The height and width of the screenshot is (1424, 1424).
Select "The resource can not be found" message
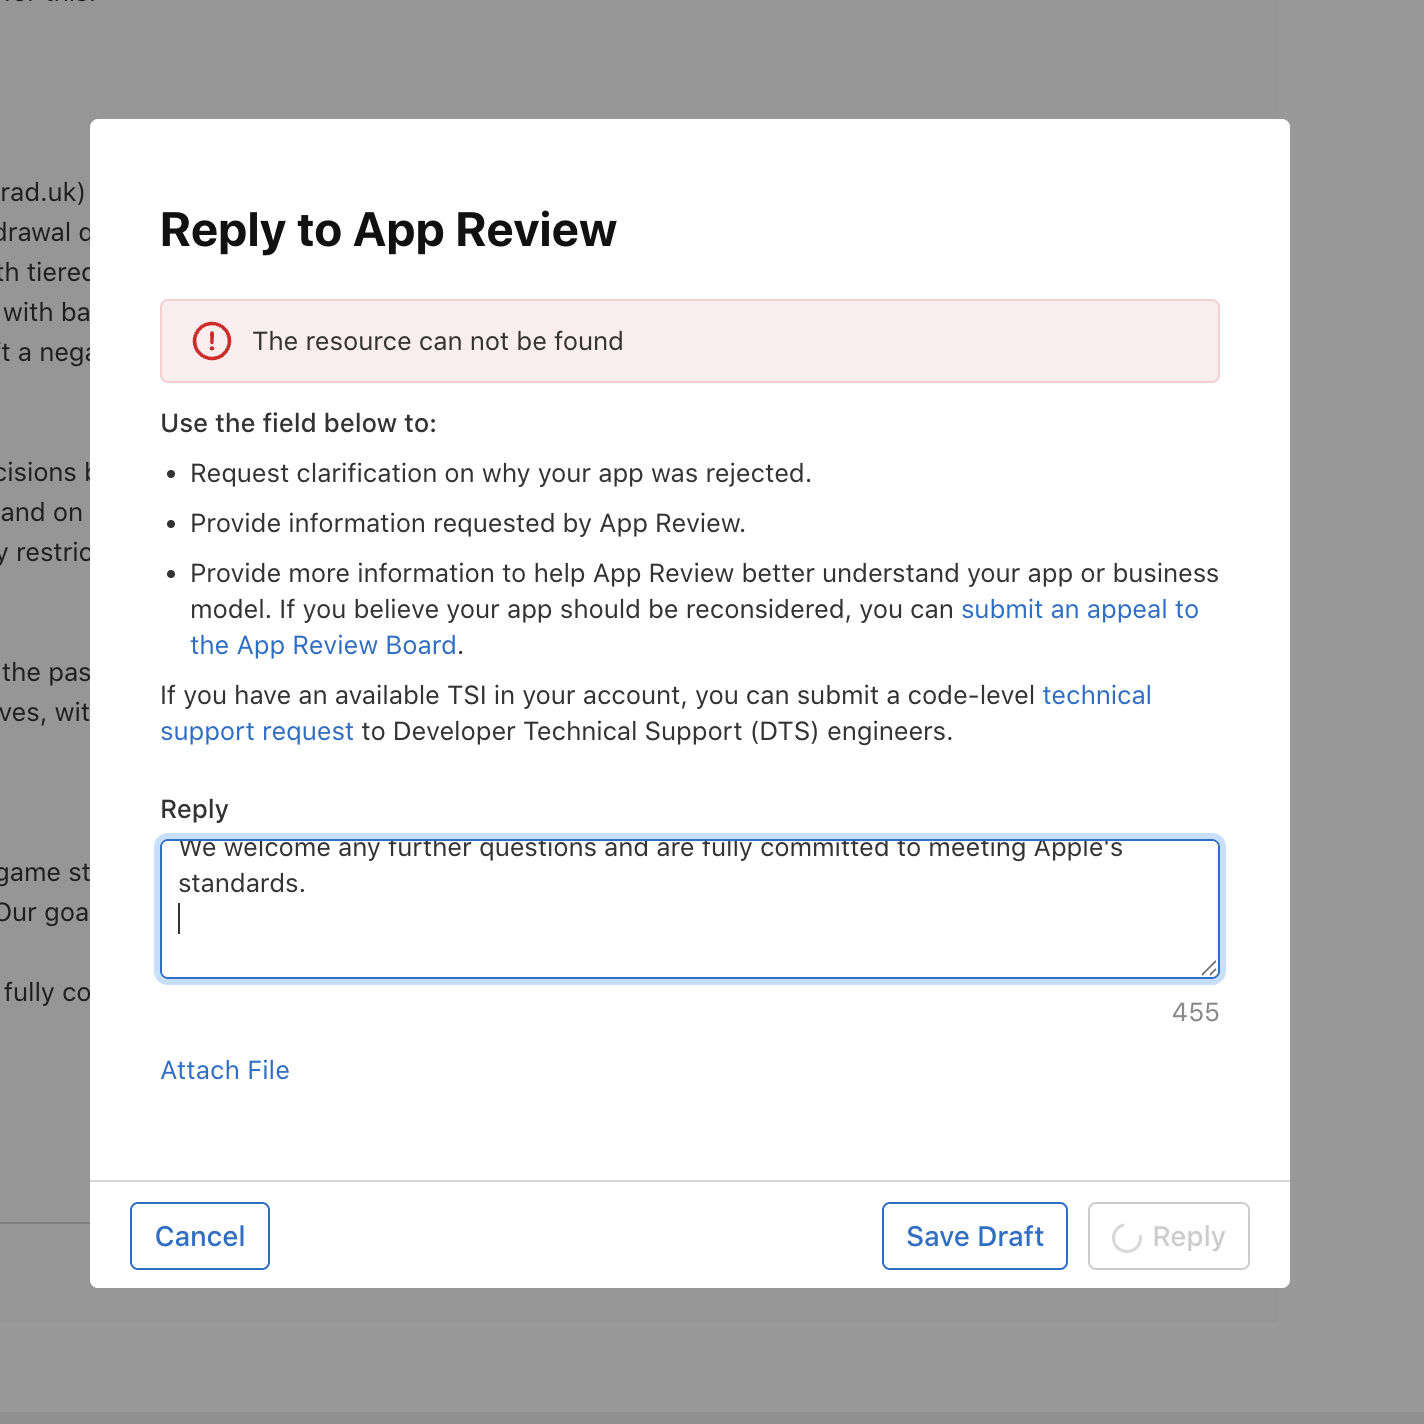pyautogui.click(x=437, y=341)
